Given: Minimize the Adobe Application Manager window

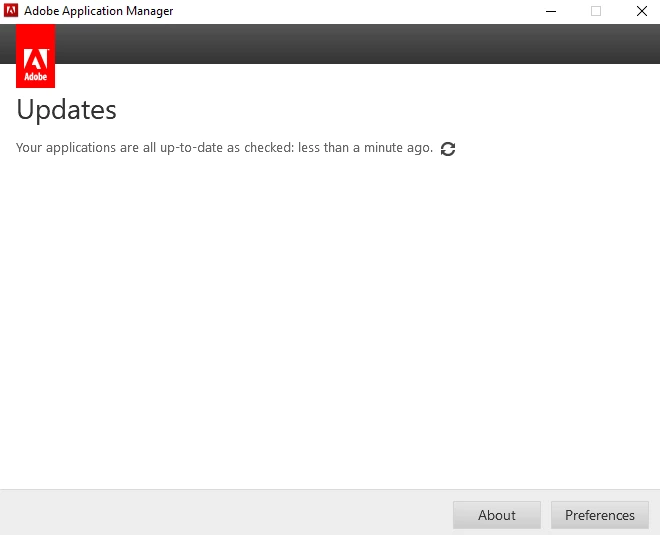Looking at the screenshot, I should point(551,11).
